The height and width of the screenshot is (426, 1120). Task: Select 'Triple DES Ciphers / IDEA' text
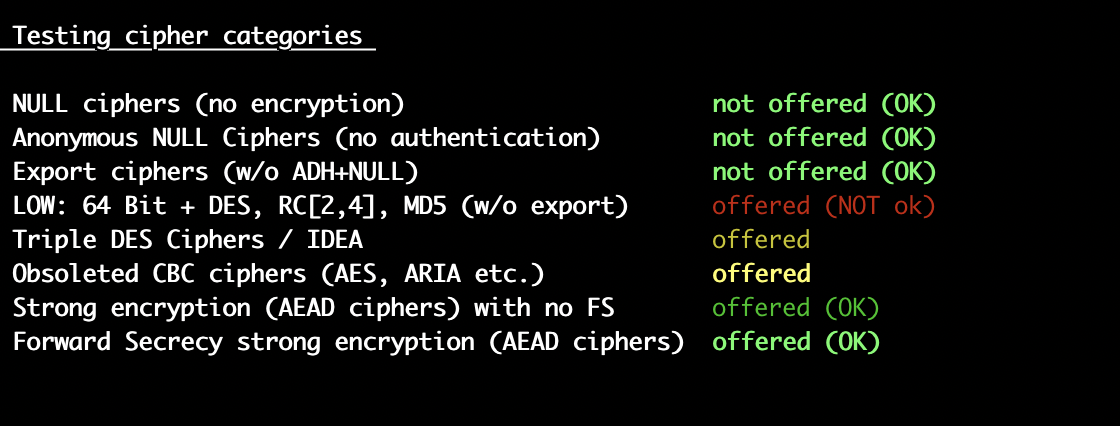click(x=188, y=240)
